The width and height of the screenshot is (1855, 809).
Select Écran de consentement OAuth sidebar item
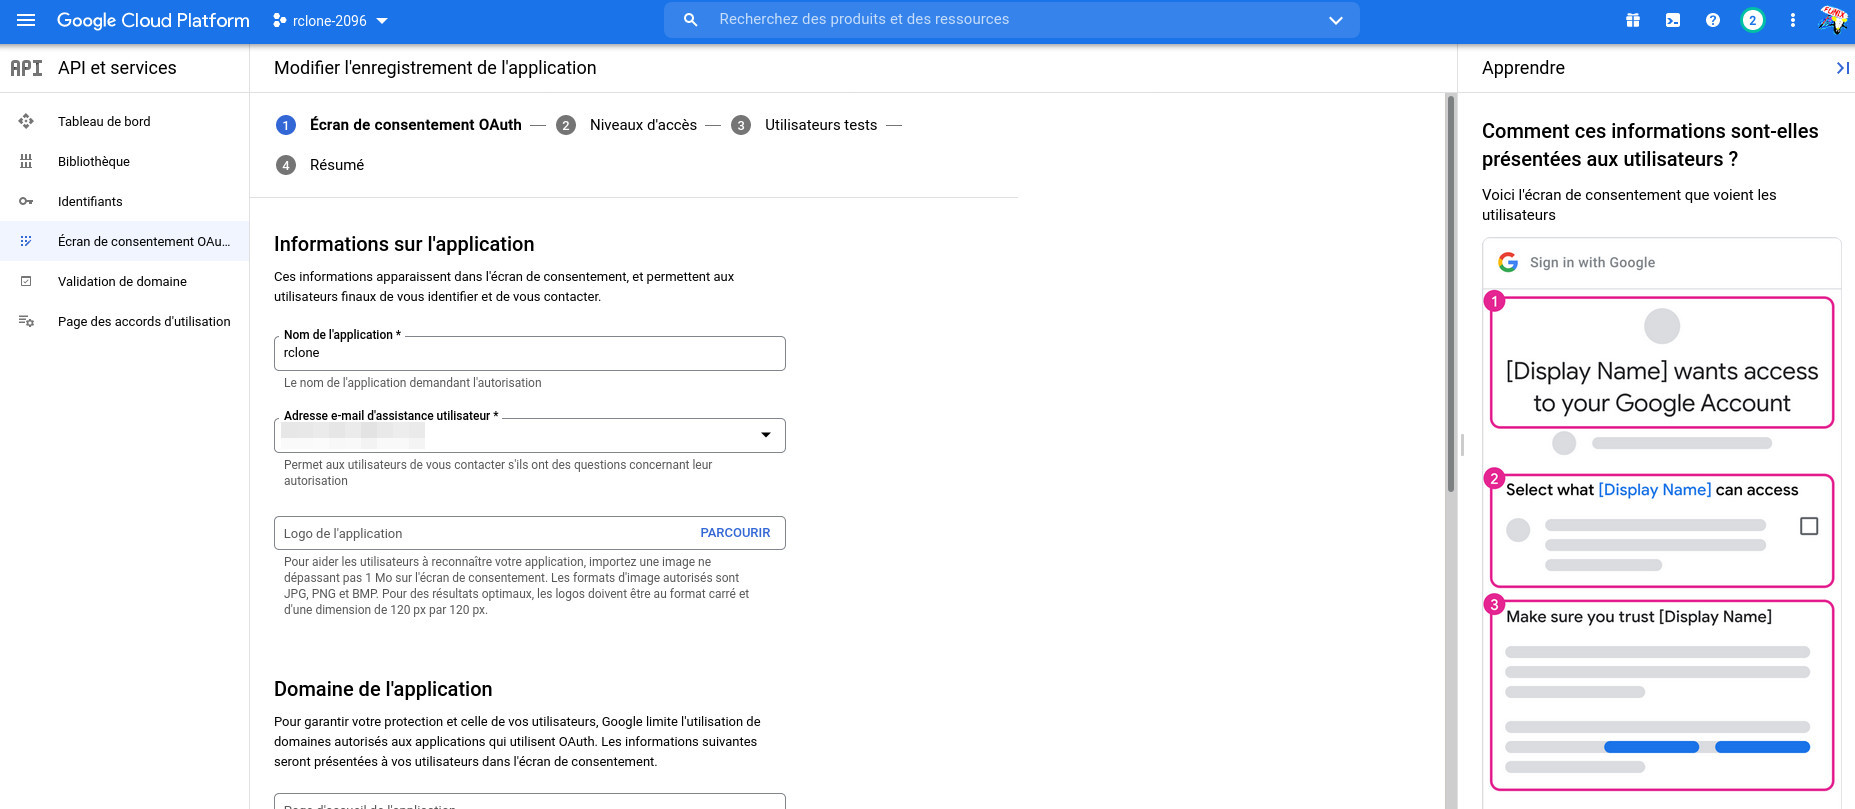click(124, 241)
